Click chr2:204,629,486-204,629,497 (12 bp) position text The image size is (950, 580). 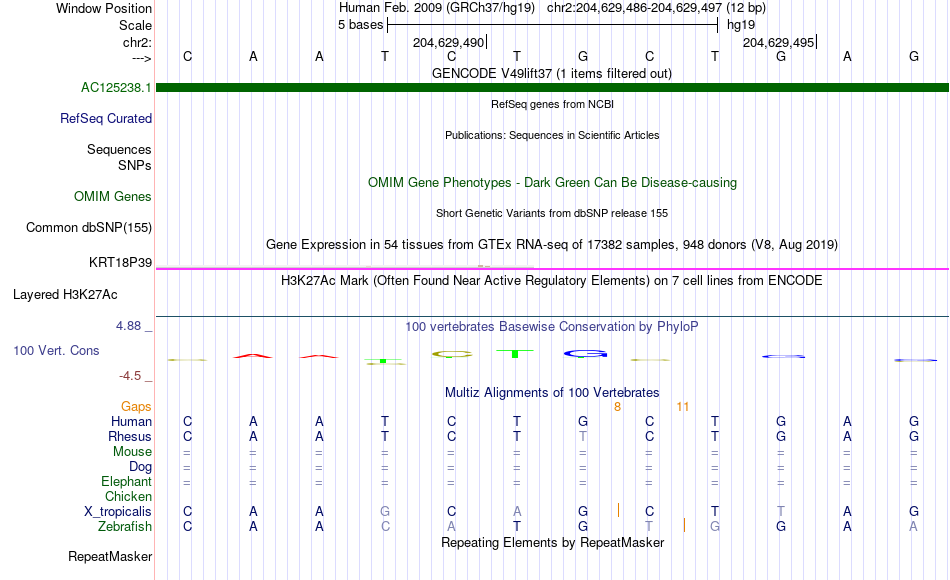[x=656, y=8]
